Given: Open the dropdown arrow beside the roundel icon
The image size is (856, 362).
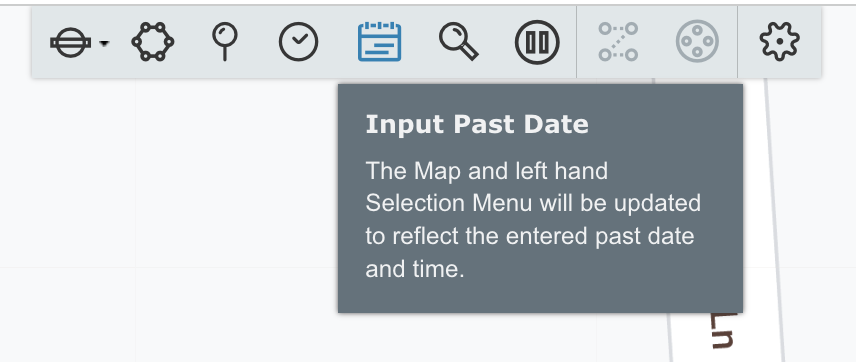Looking at the screenshot, I should (x=104, y=43).
